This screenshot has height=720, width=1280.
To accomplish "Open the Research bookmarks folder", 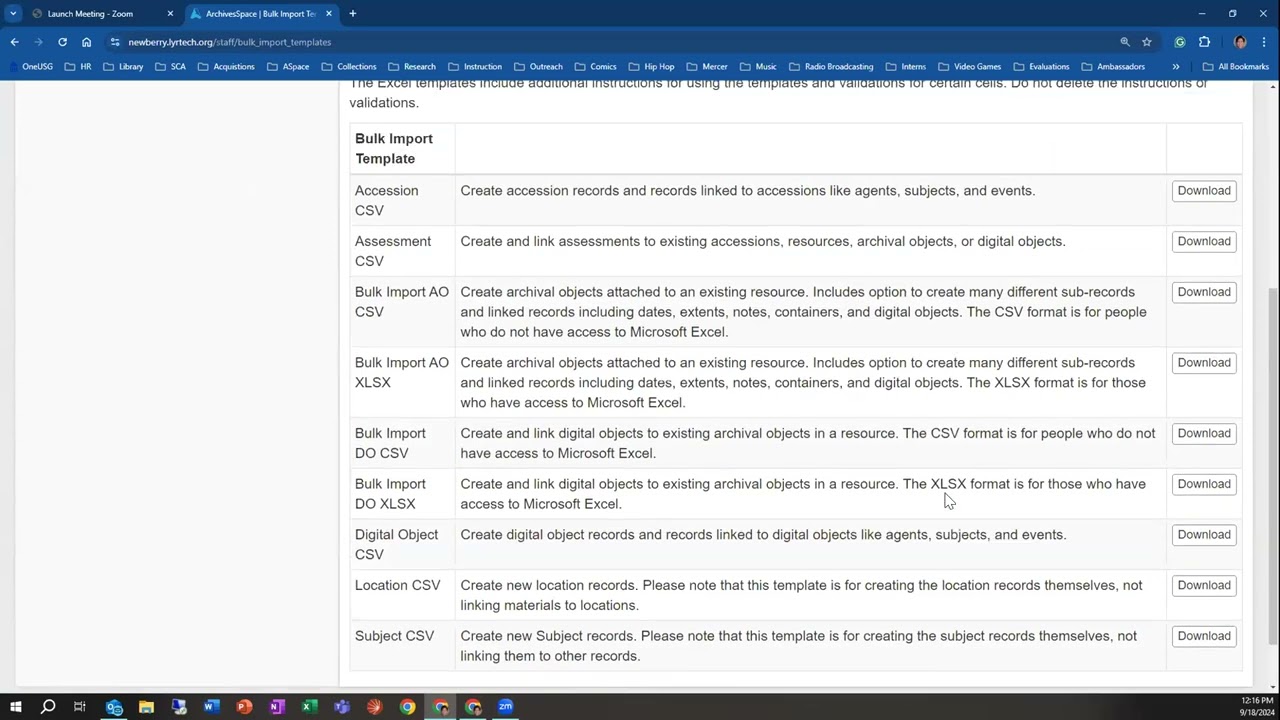I will point(411,67).
